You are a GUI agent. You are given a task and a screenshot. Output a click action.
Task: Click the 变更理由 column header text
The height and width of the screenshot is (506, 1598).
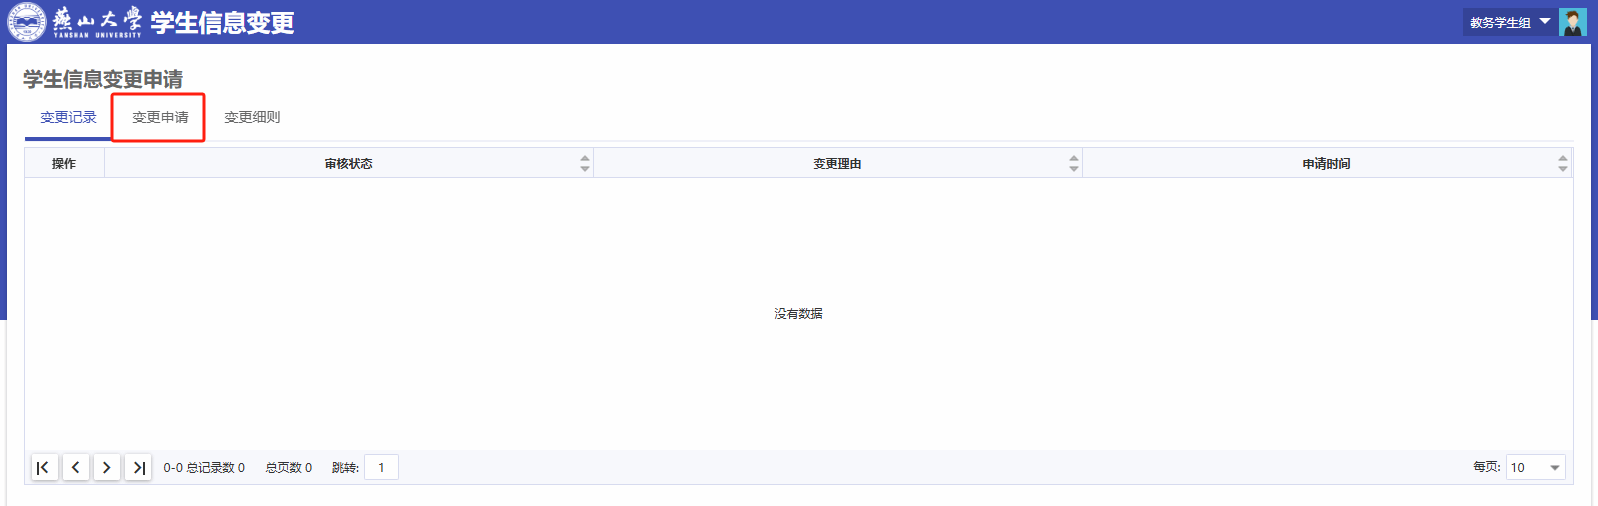(x=837, y=163)
